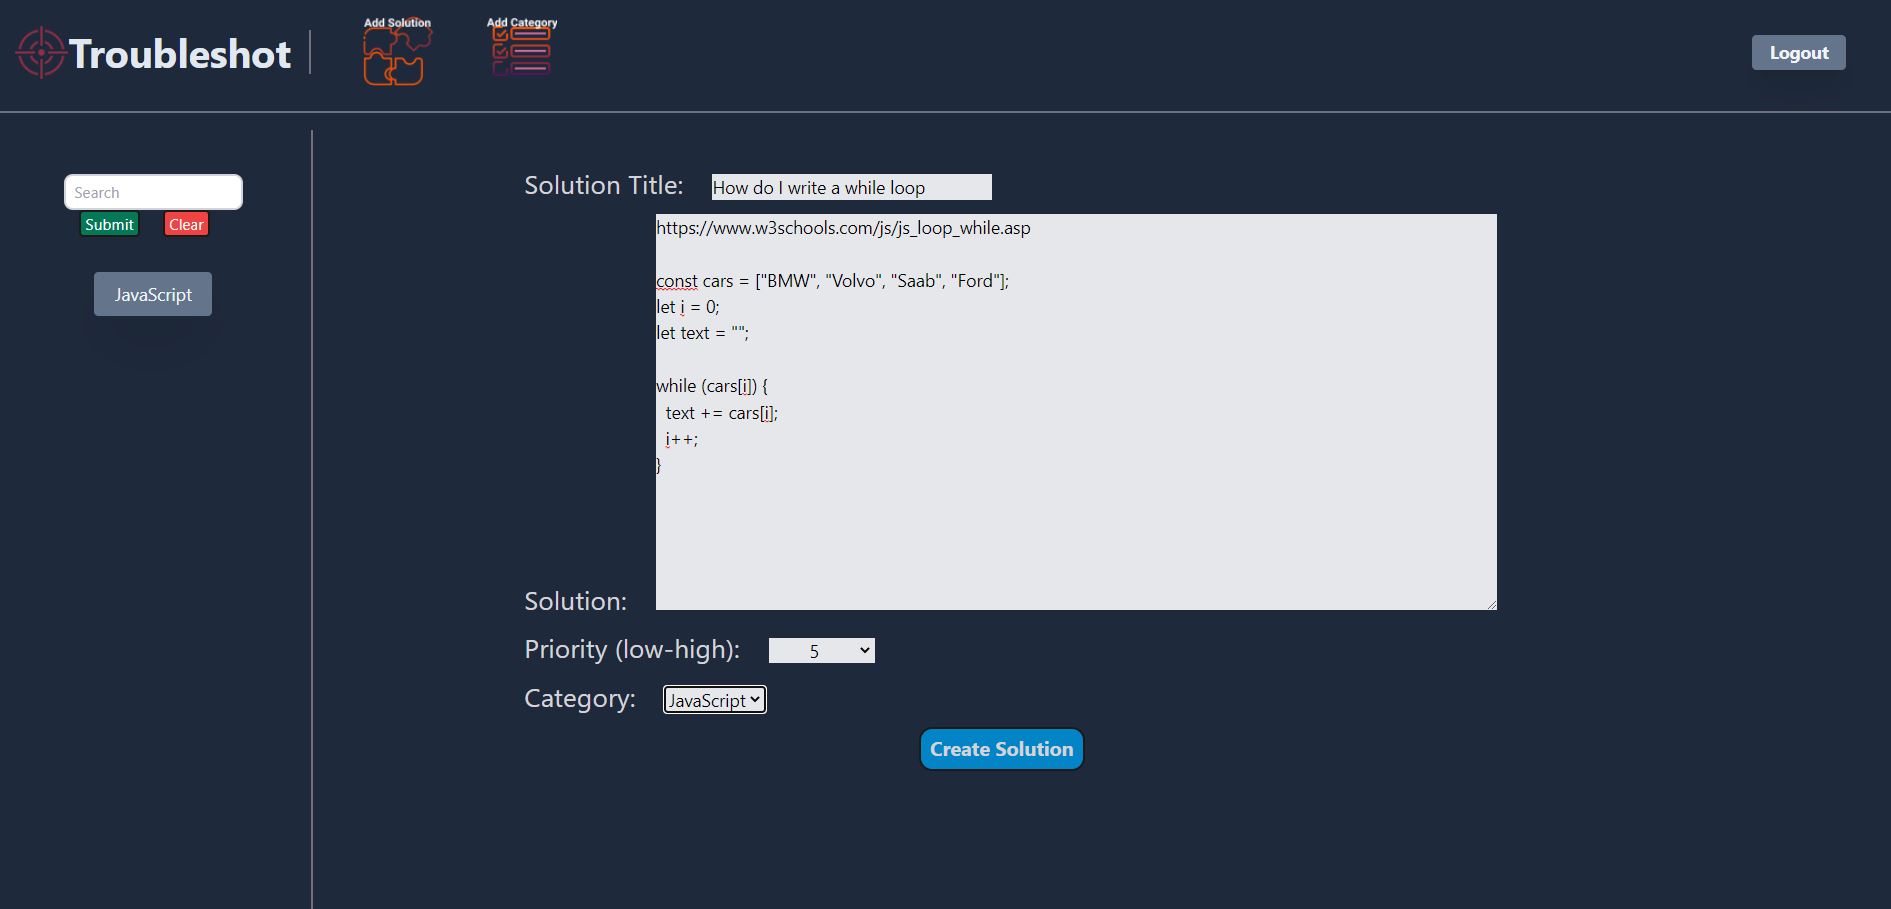This screenshot has height=909, width=1891.
Task: Open the Priority dropdown
Action: tap(821, 650)
